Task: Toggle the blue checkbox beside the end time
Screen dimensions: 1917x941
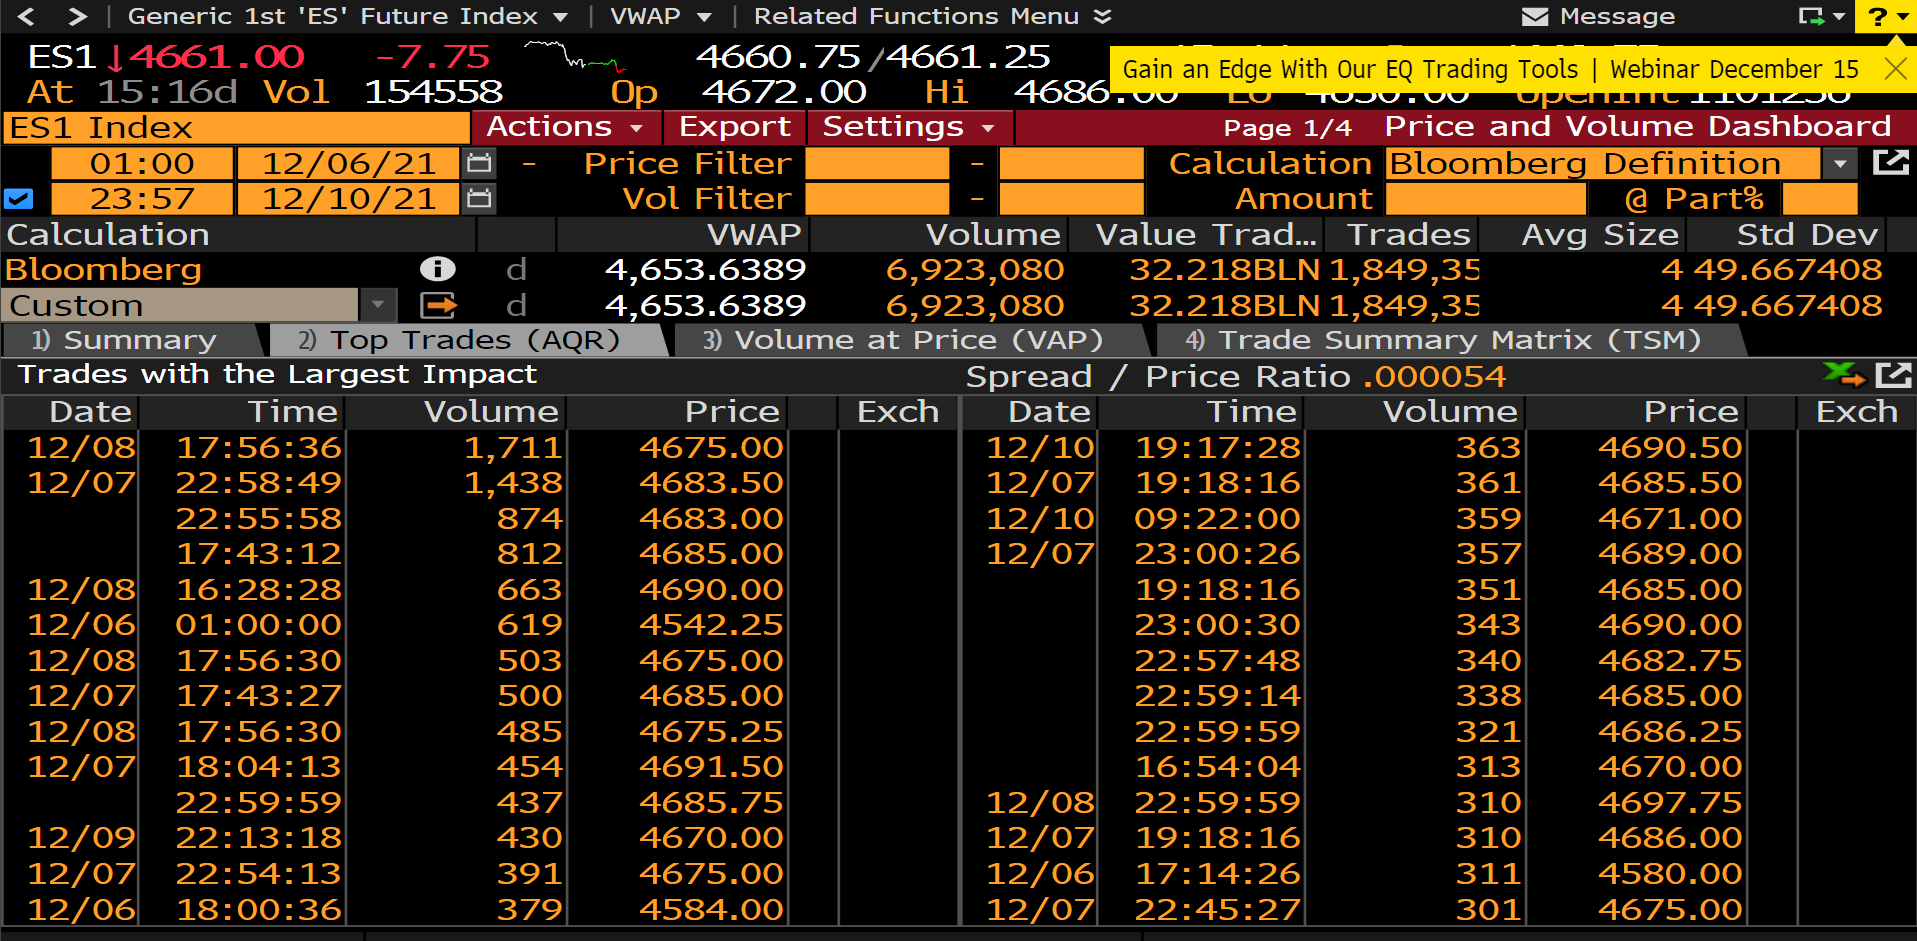Action: pyautogui.click(x=19, y=199)
